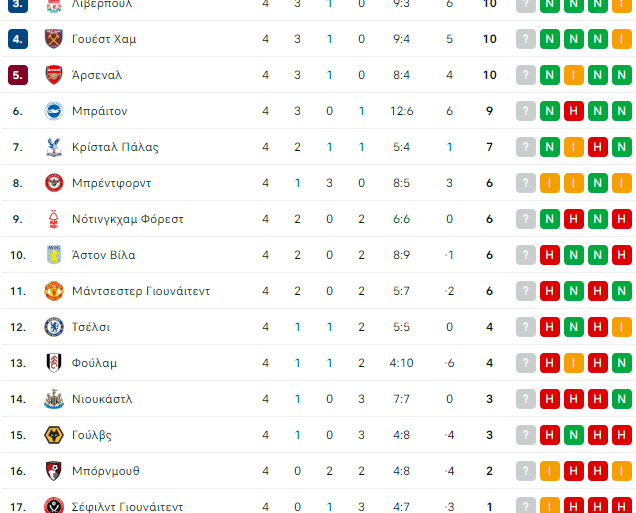Click the upcoming match '?' badge for Άρσεναλ
The width and height of the screenshot is (636, 513).
(526, 75)
